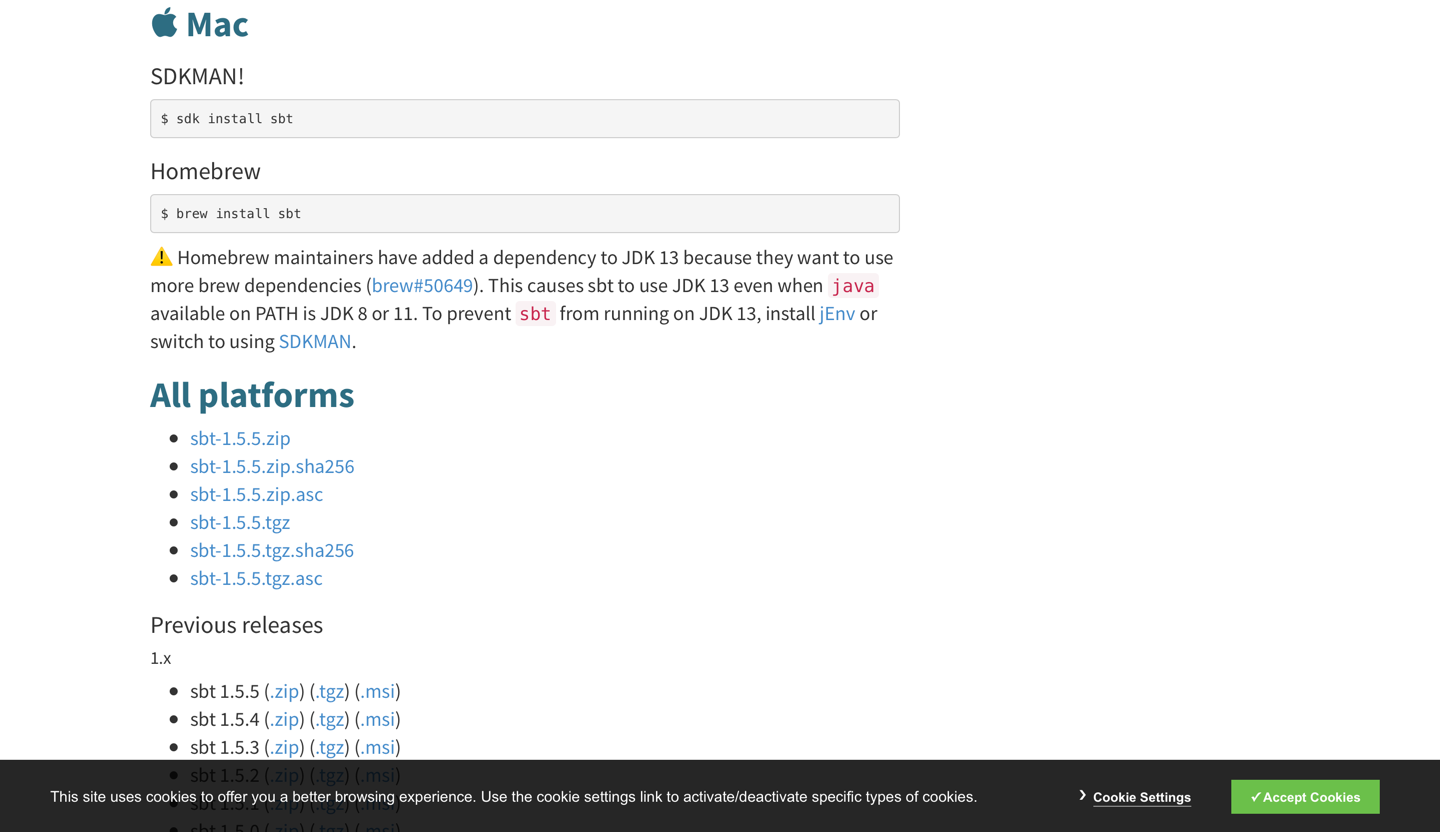Download sbt-1.5.5.tgz.asc signature
1440x832 pixels.
tap(256, 578)
